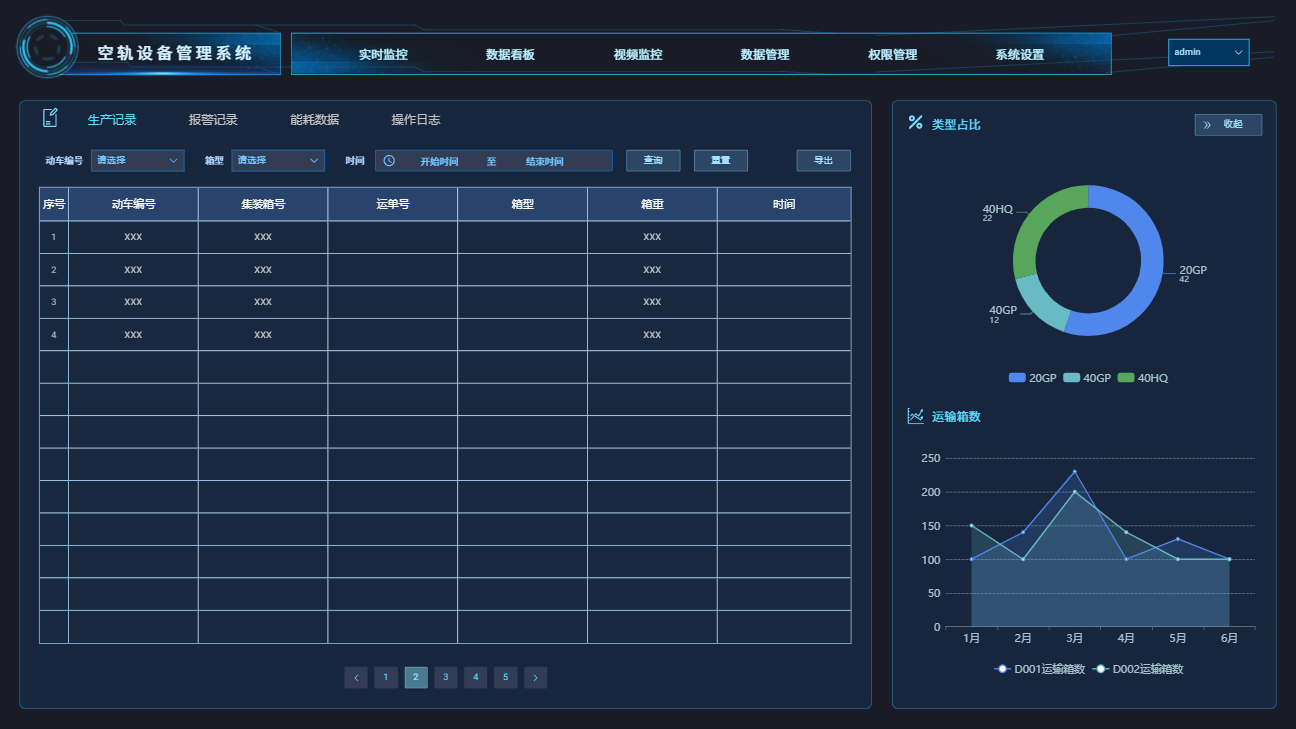This screenshot has width=1296, height=729.
Task: Open 视频监控 in top navigation
Action: pos(638,55)
